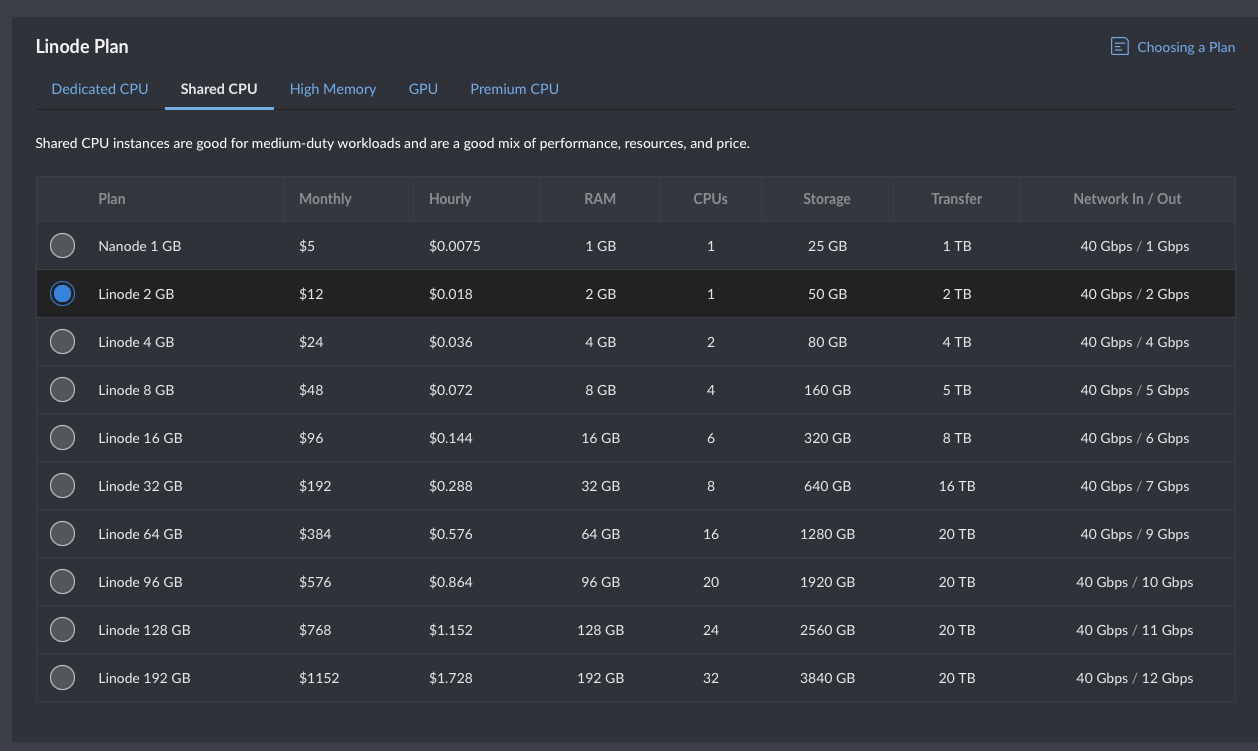Select the Linode 2 GB radio button
The image size is (1258, 751).
pos(62,293)
